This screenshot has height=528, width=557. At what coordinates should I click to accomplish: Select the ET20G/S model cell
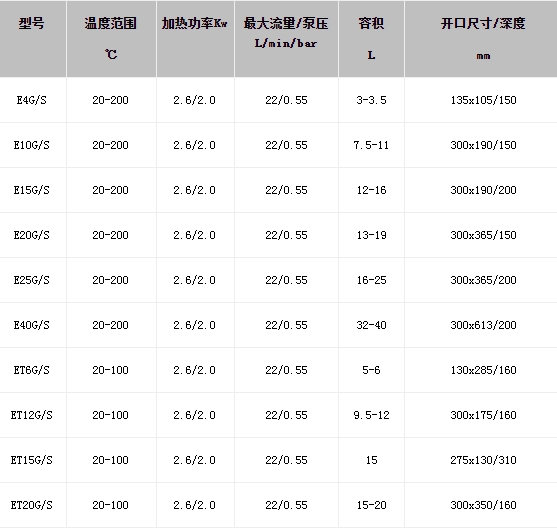[32, 505]
